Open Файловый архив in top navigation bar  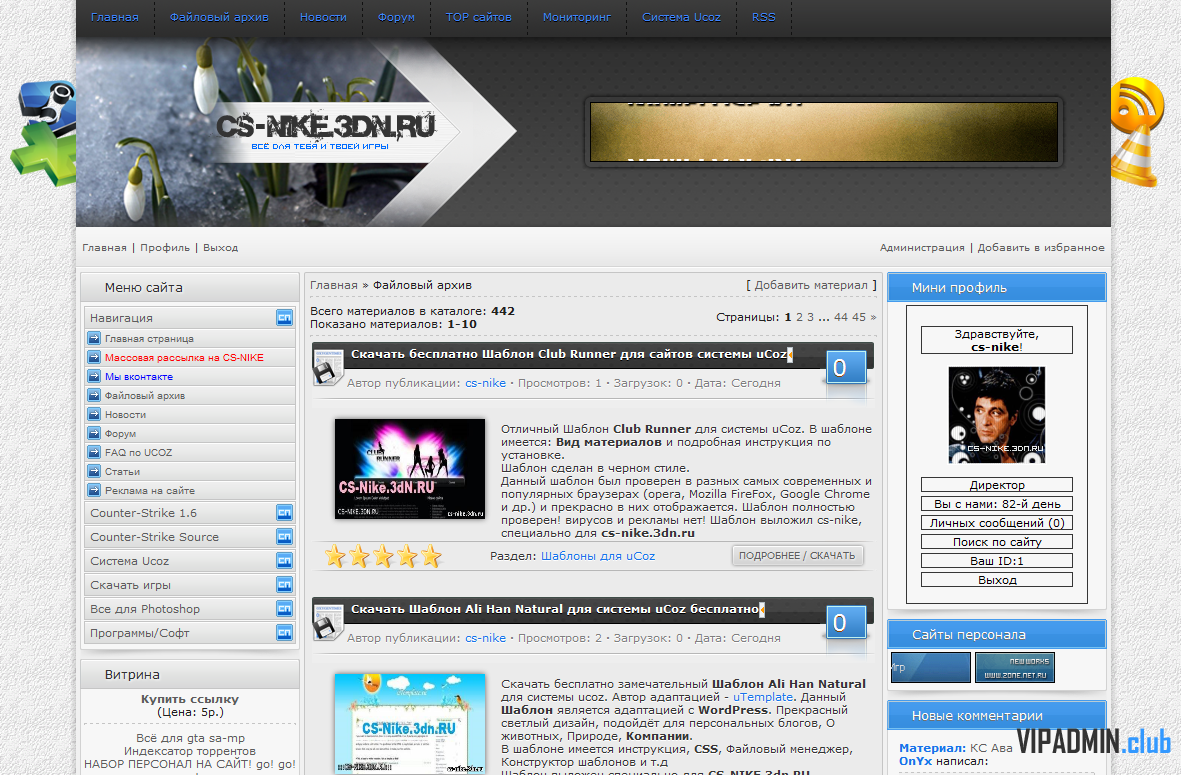219,17
